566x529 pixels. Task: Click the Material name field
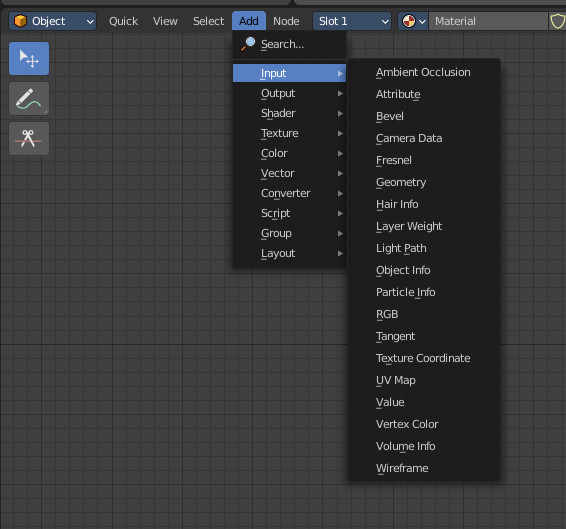pos(488,21)
